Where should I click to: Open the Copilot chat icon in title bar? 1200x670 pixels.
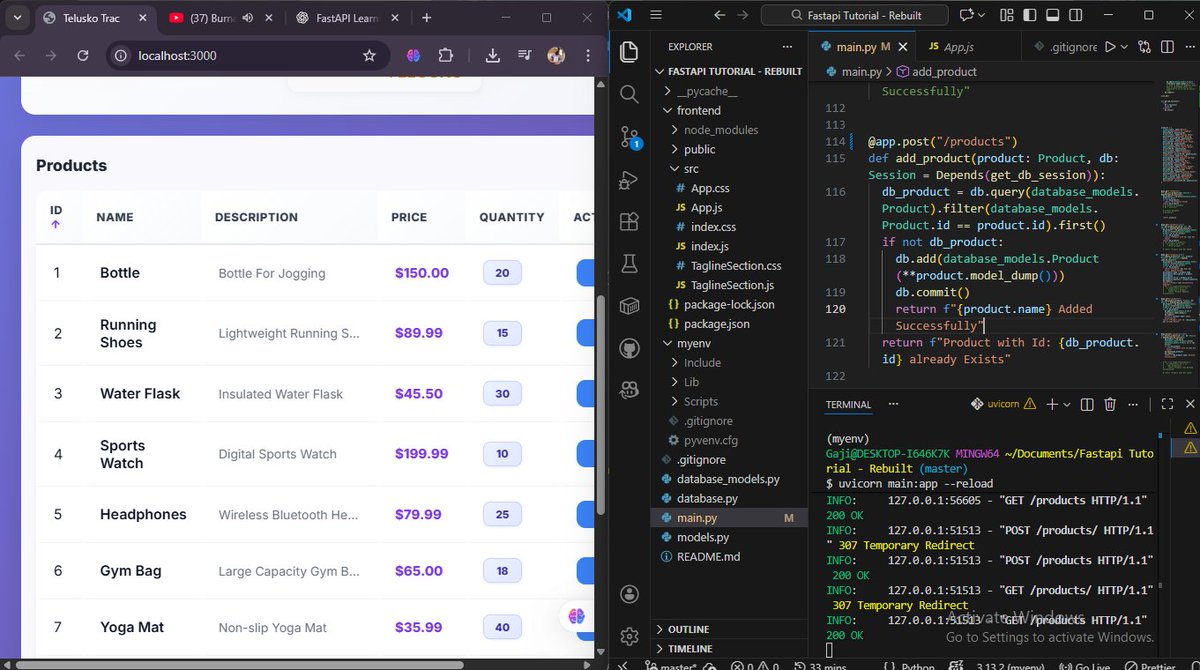(967, 15)
